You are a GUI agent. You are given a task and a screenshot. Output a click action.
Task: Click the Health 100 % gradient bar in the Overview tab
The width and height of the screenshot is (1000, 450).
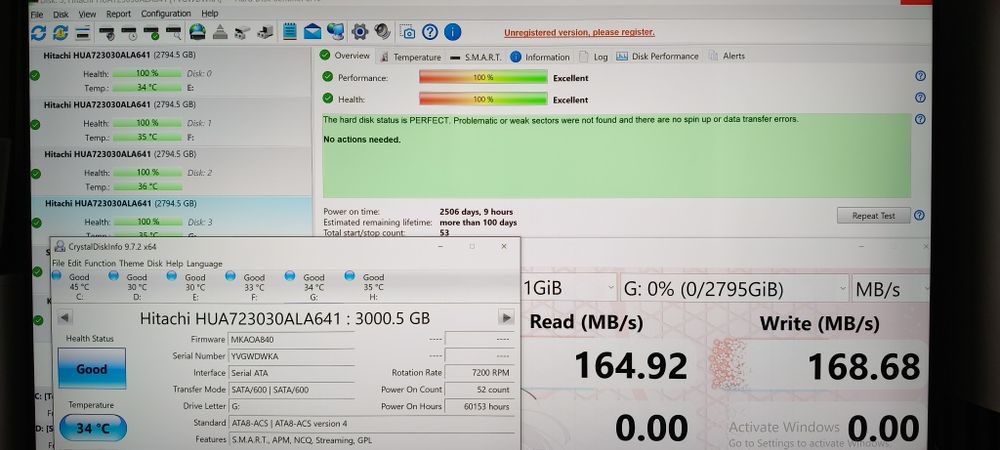(483, 99)
